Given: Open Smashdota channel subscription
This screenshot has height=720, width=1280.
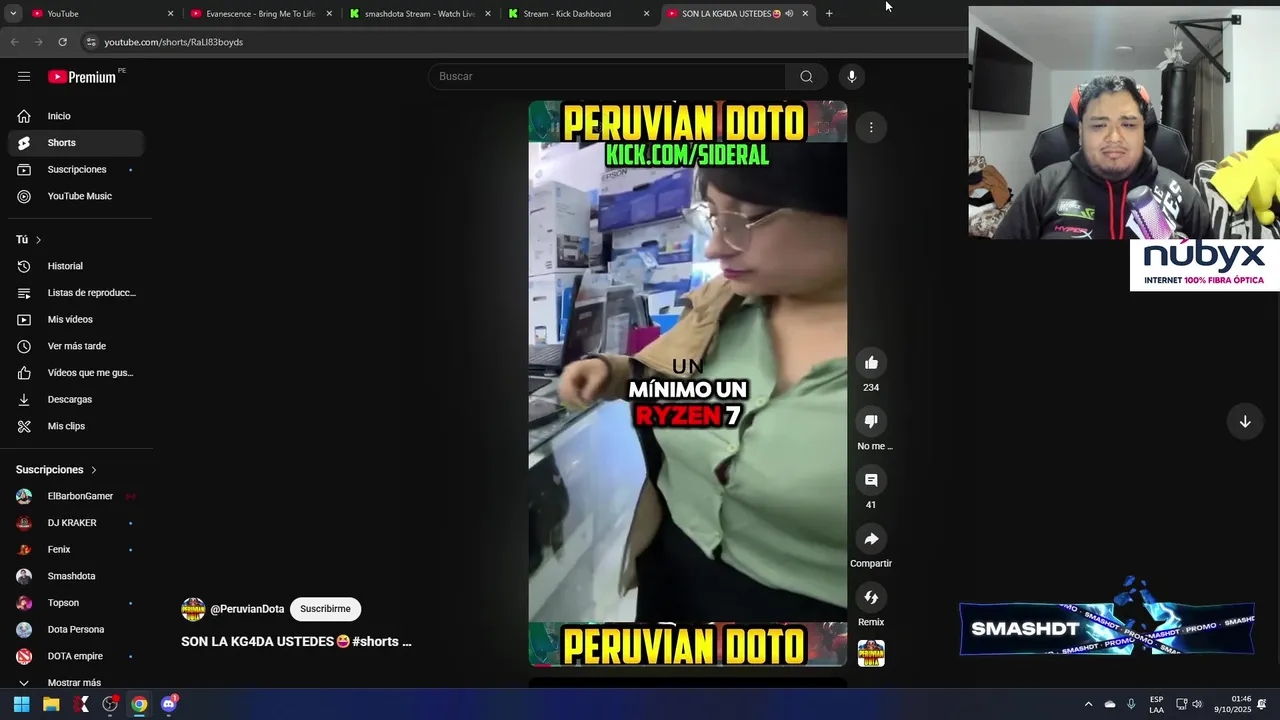Looking at the screenshot, I should click(76, 576).
